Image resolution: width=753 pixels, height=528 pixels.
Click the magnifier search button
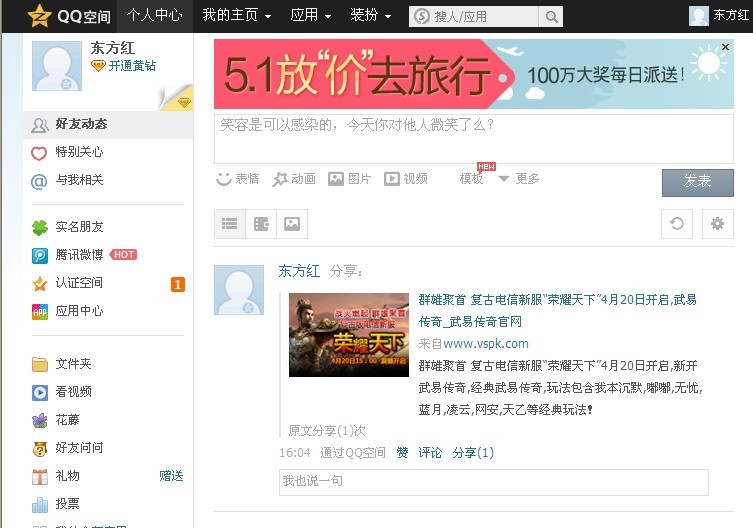[x=551, y=16]
